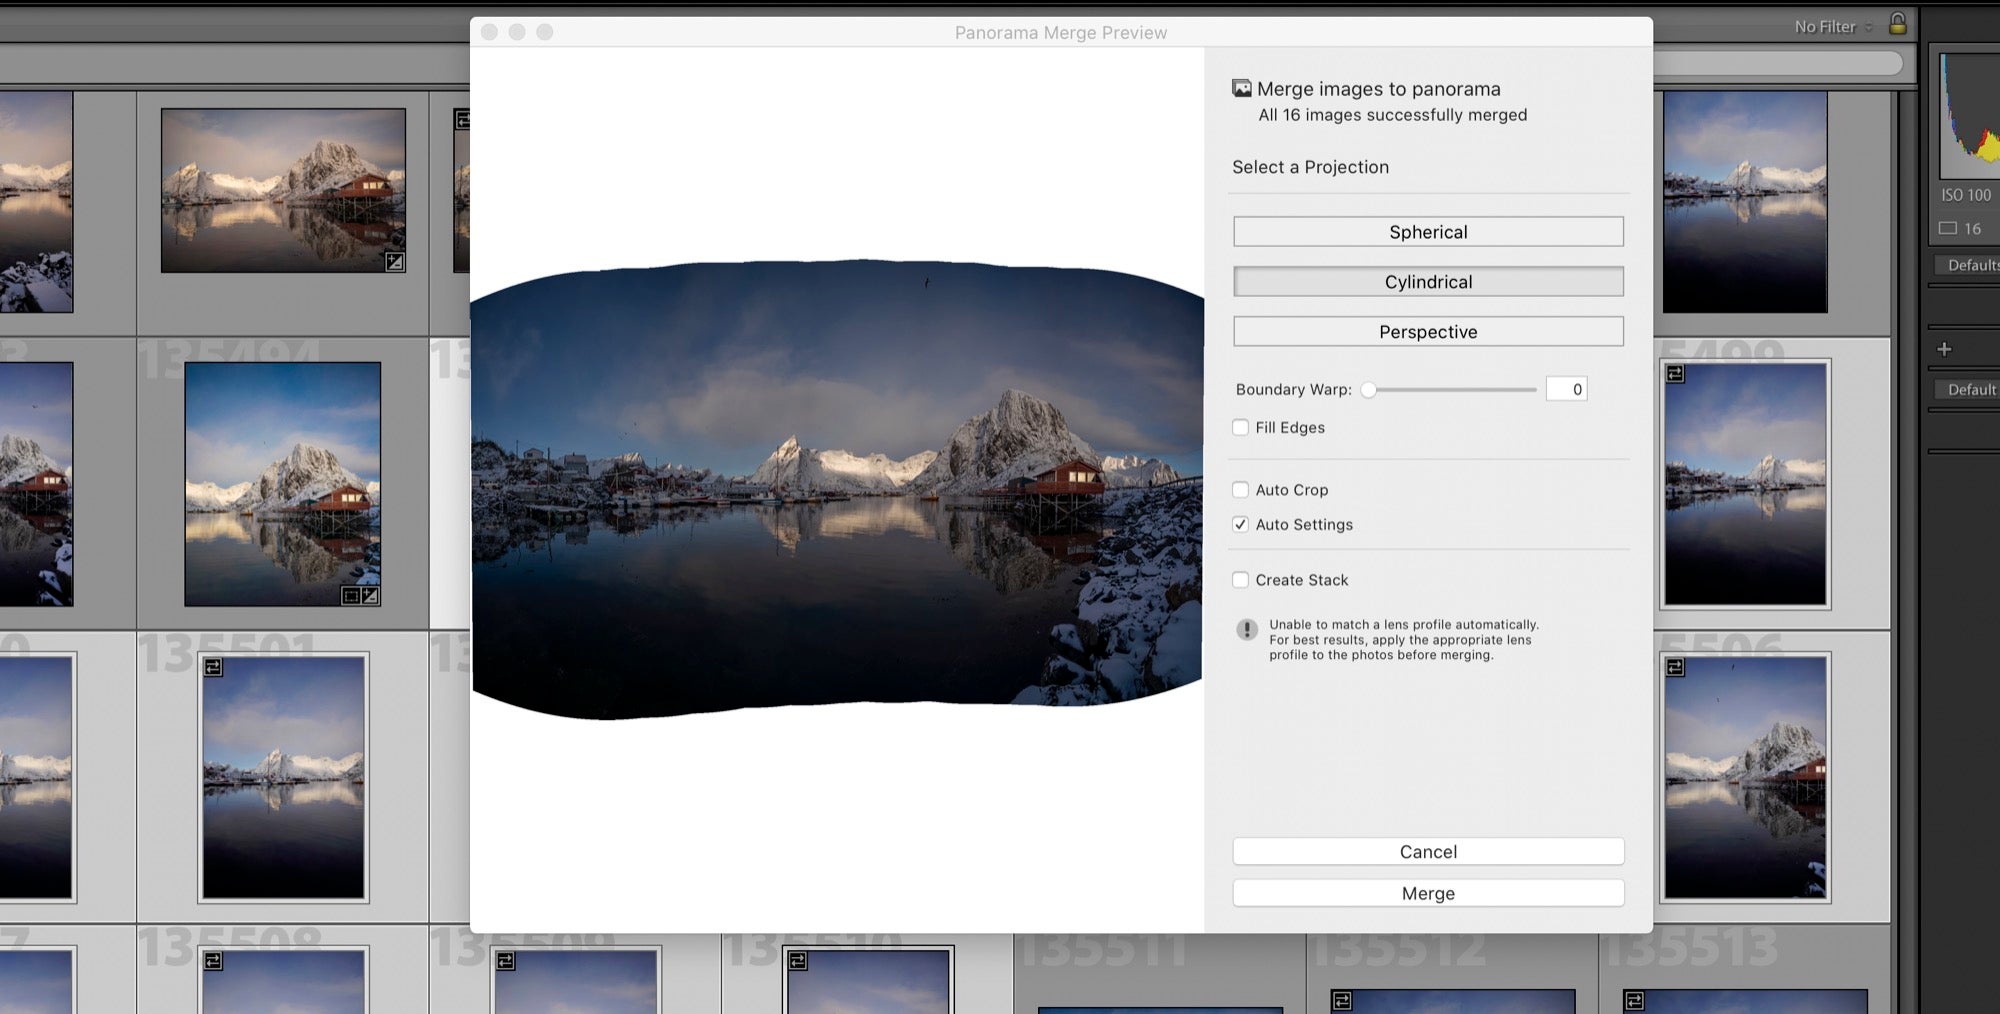Click the 'Select a Projection' heading

(1310, 167)
